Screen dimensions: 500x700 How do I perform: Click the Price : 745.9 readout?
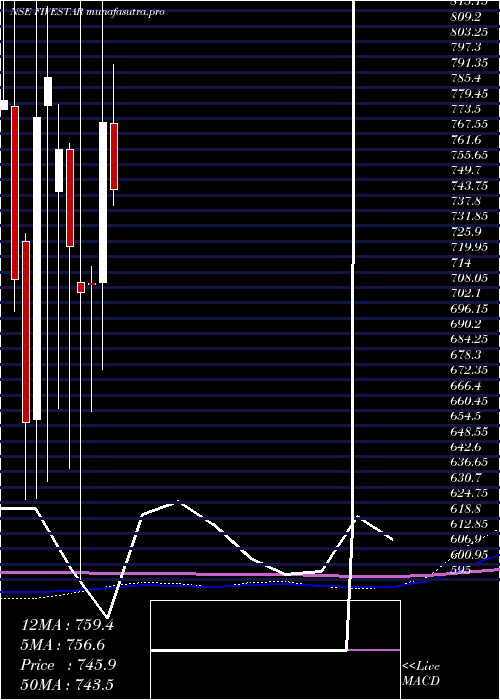(x=68, y=665)
